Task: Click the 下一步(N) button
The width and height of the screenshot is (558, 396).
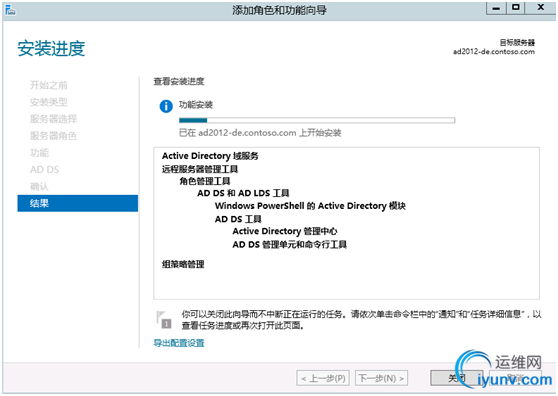Action: 381,378
